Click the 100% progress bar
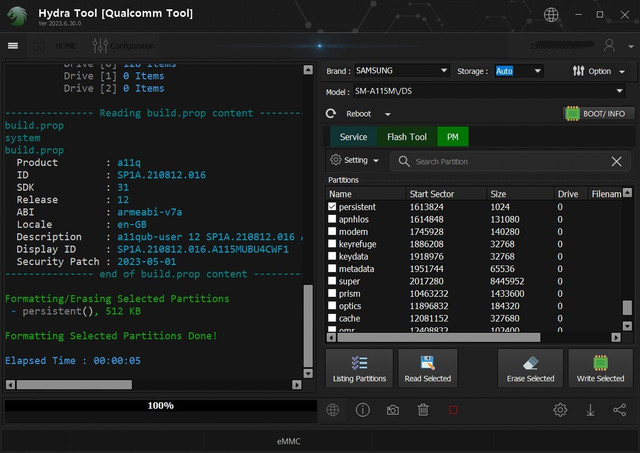 point(160,405)
